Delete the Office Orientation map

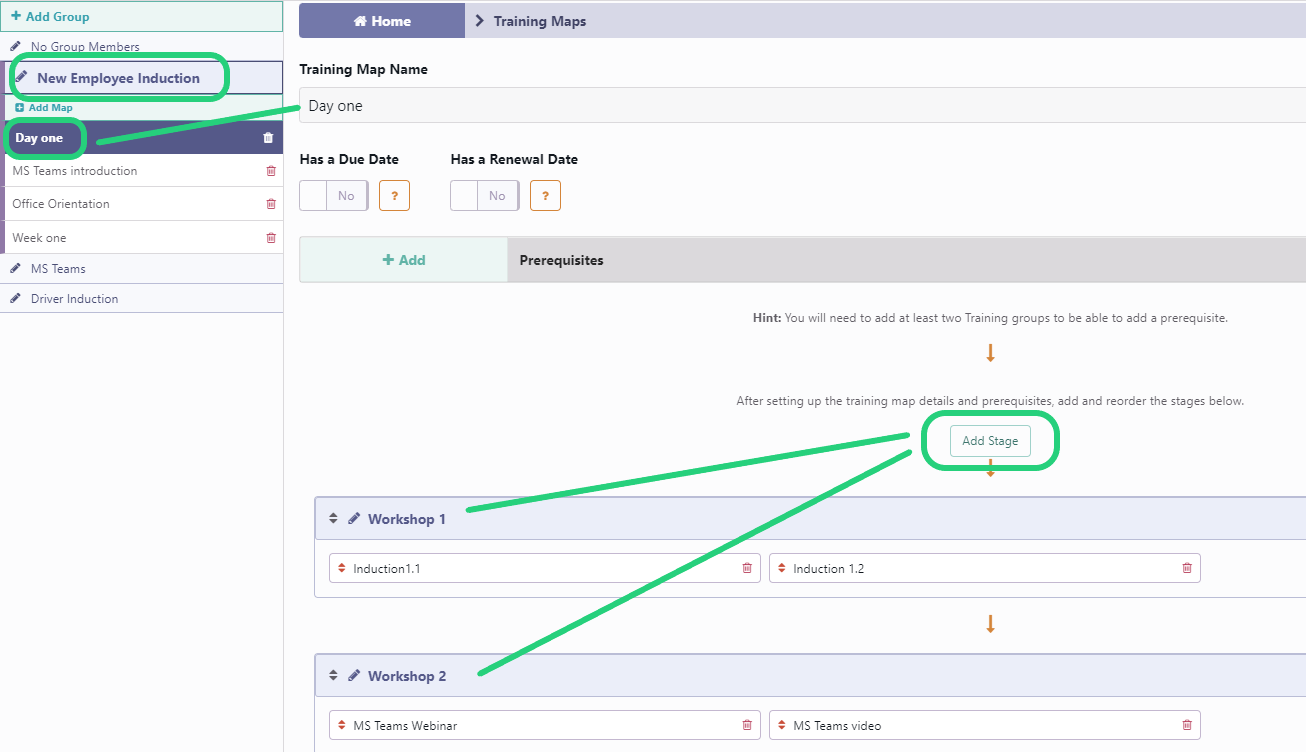tap(270, 203)
